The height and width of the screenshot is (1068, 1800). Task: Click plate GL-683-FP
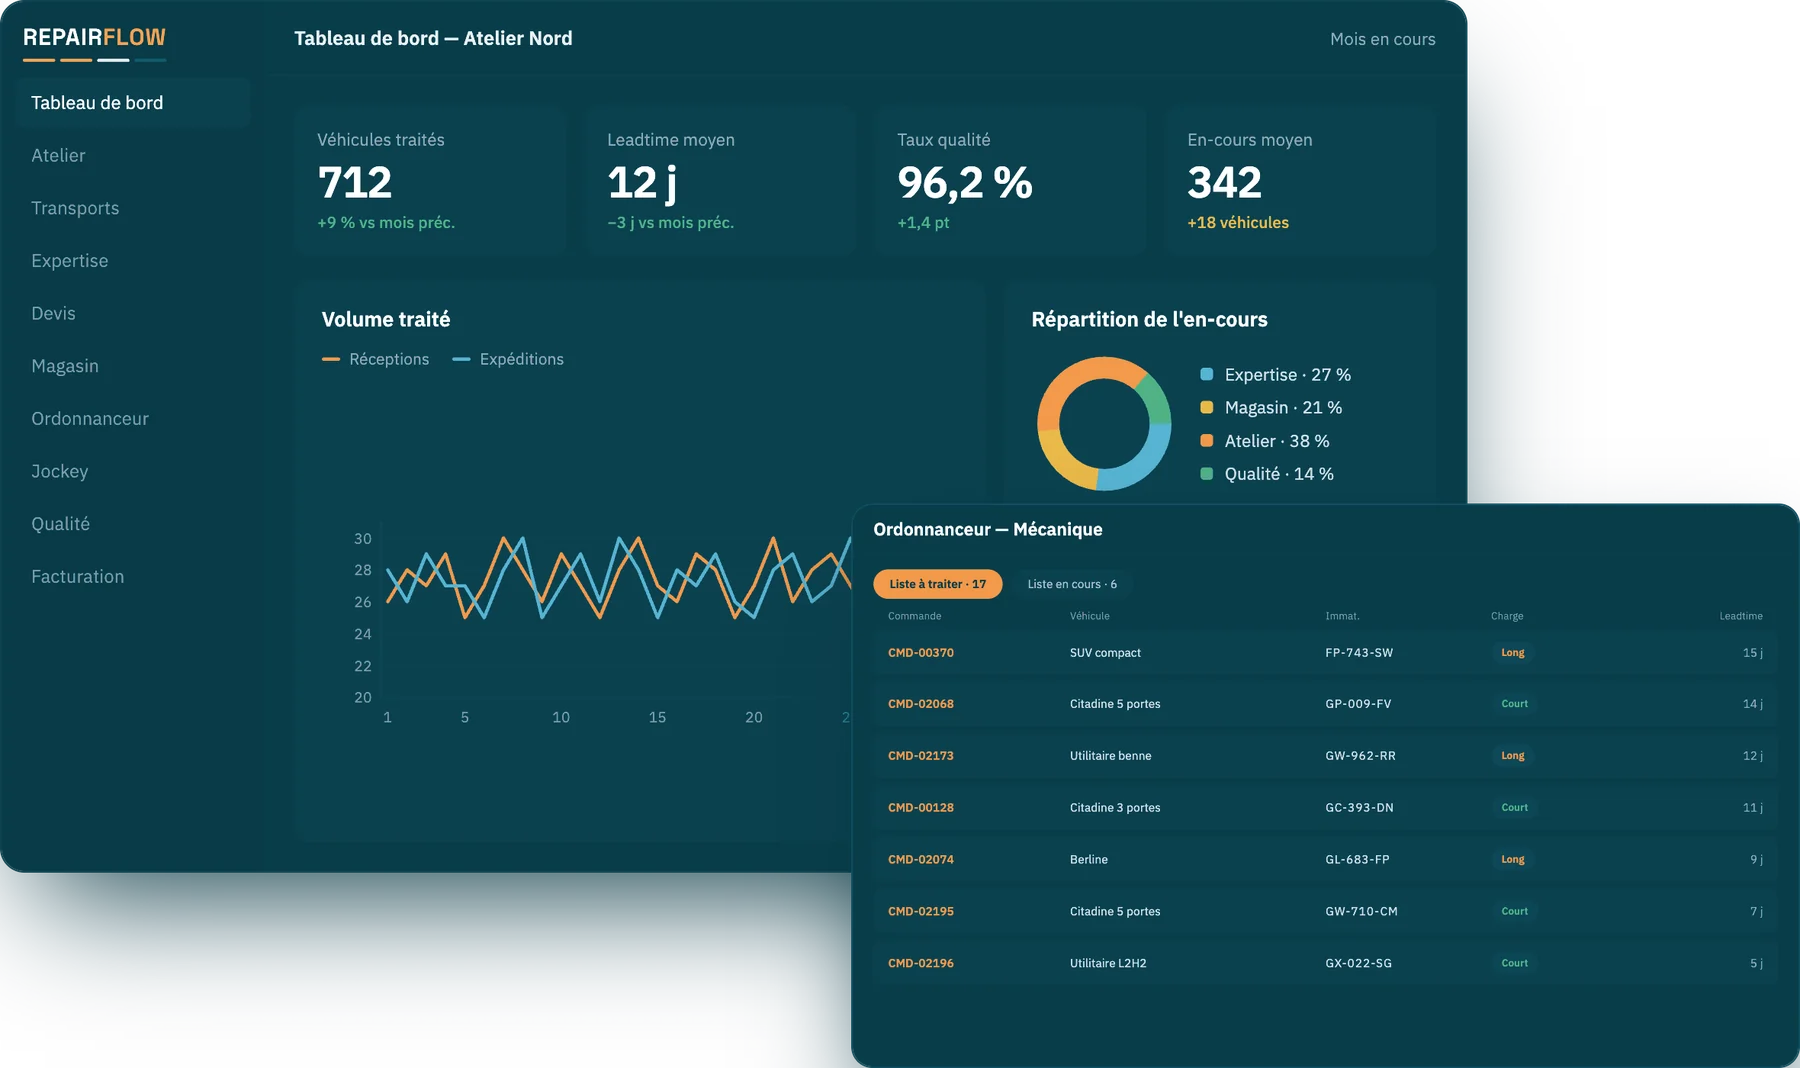[x=1357, y=860]
